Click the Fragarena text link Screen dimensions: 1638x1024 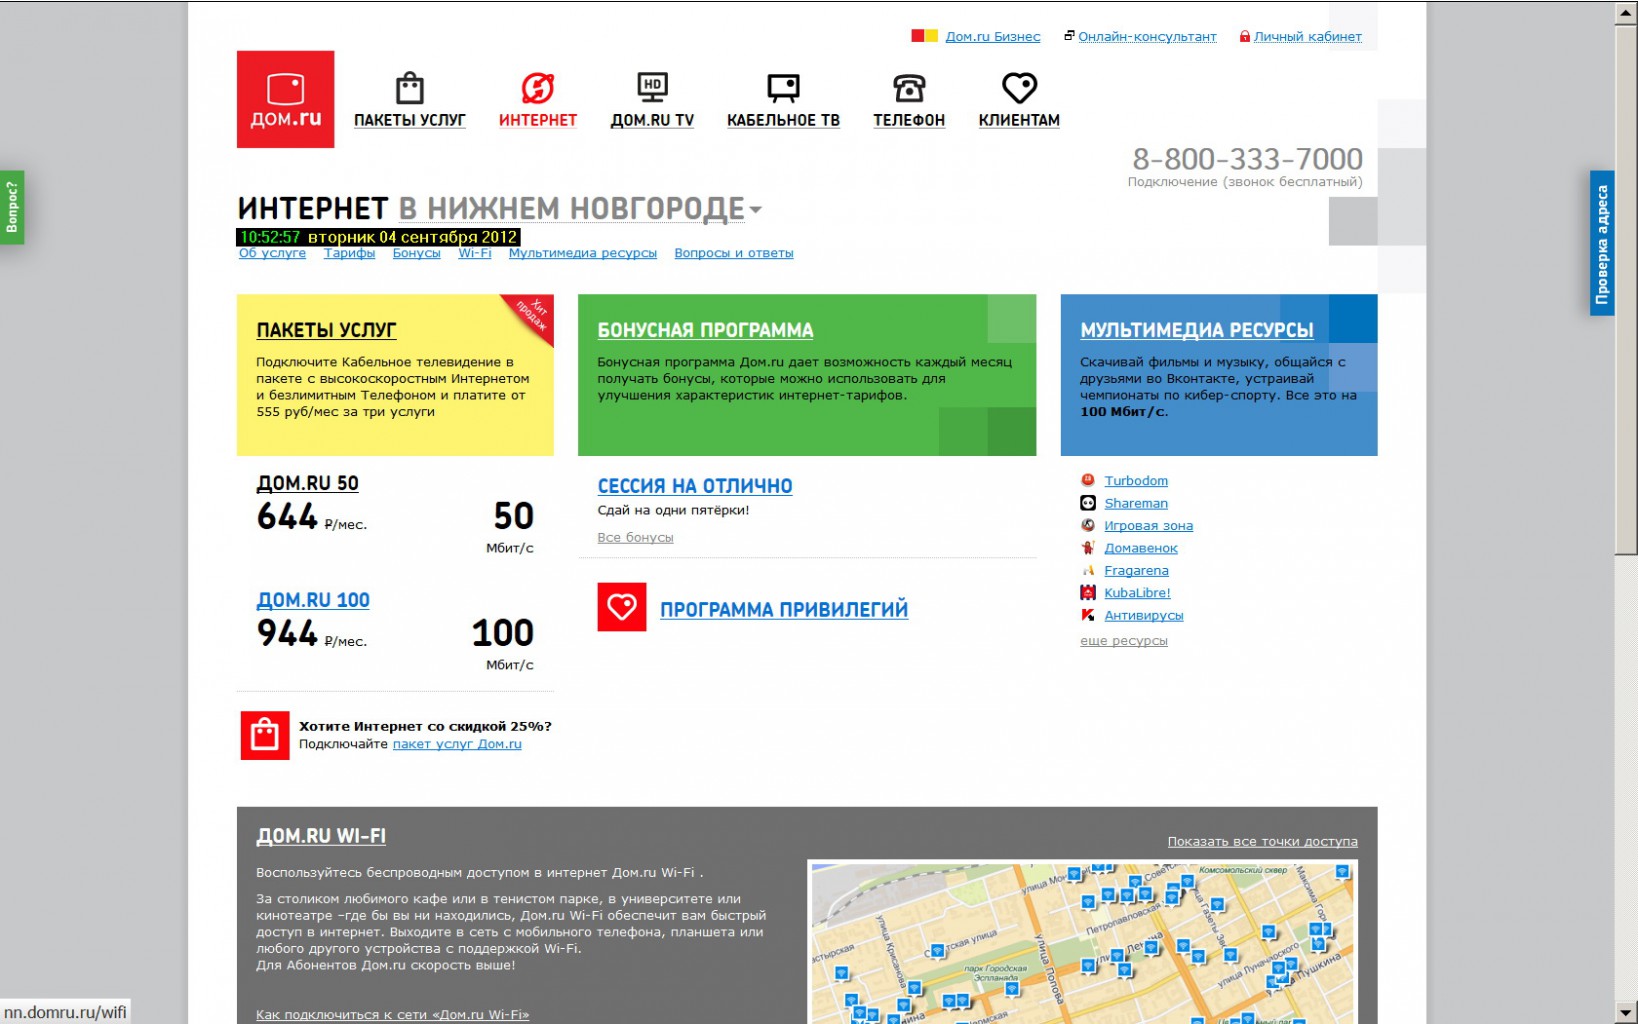(1136, 570)
